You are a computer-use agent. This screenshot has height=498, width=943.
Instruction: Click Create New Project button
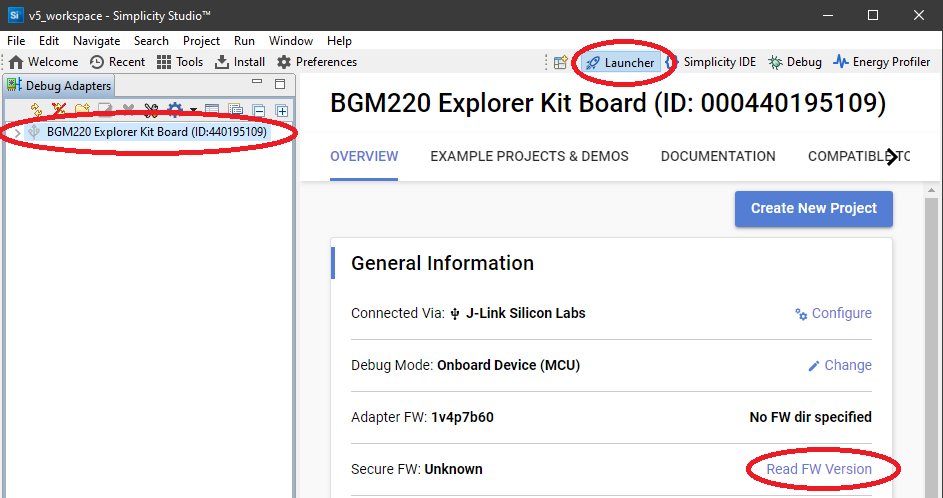click(814, 209)
